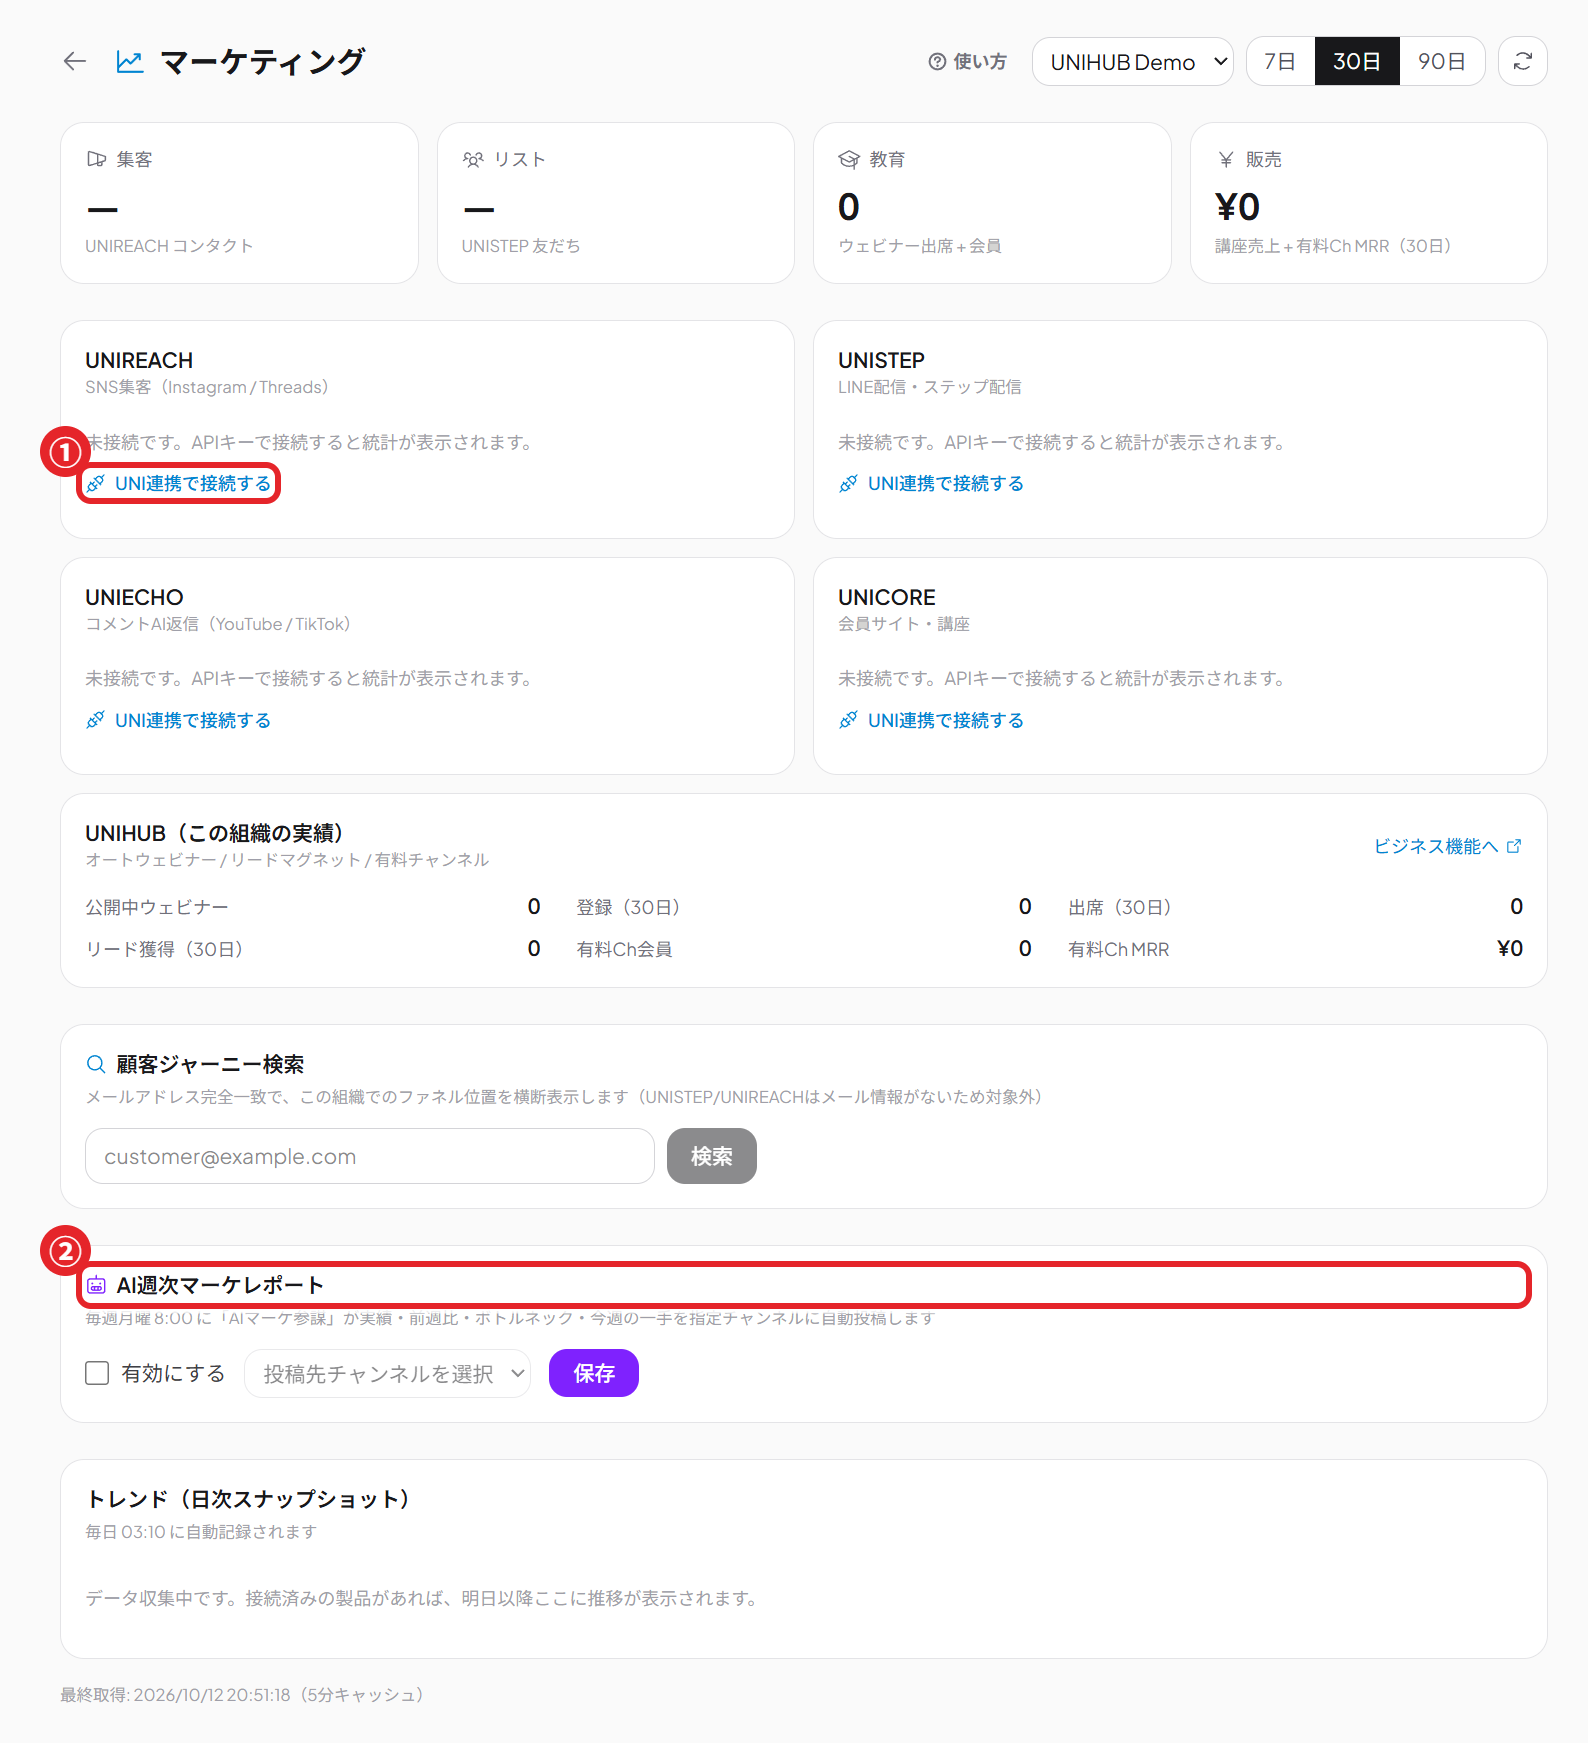Viewport: 1588px width, 1743px height.
Task: Click the plug icon in the UNICORE card
Action: [x=848, y=720]
